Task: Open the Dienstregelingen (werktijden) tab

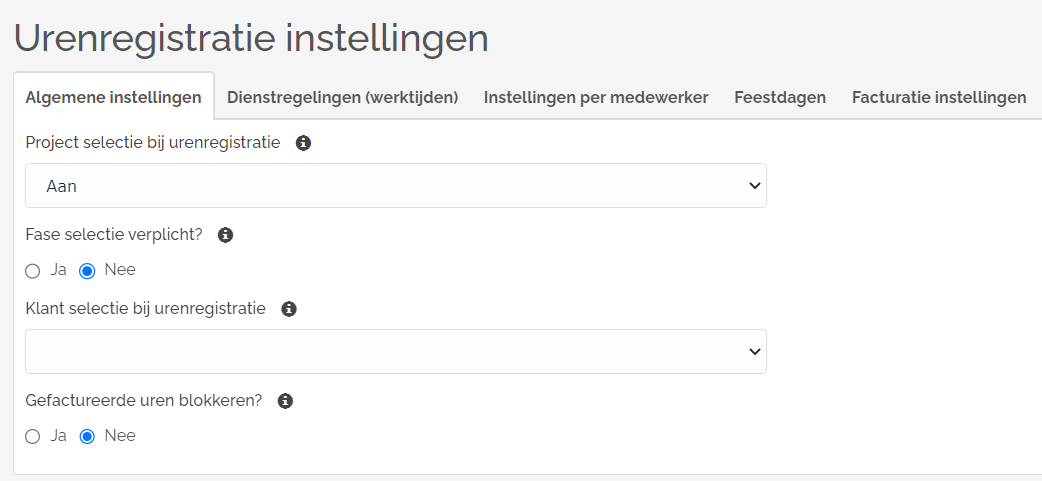Action: pos(342,97)
